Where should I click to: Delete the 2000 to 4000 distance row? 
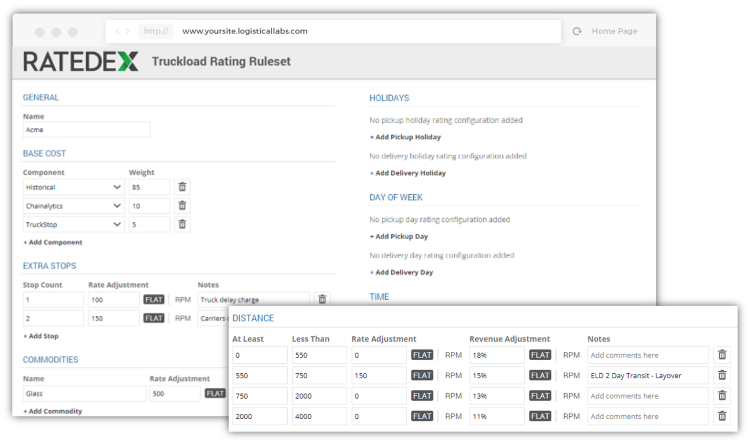pyautogui.click(x=723, y=415)
